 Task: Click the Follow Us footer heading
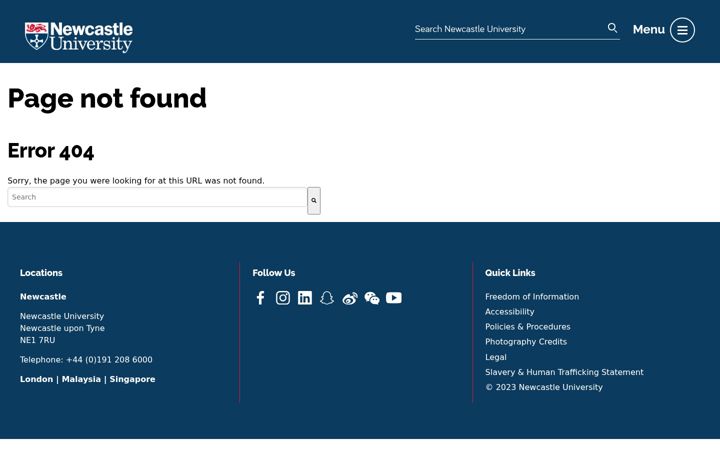click(x=274, y=273)
